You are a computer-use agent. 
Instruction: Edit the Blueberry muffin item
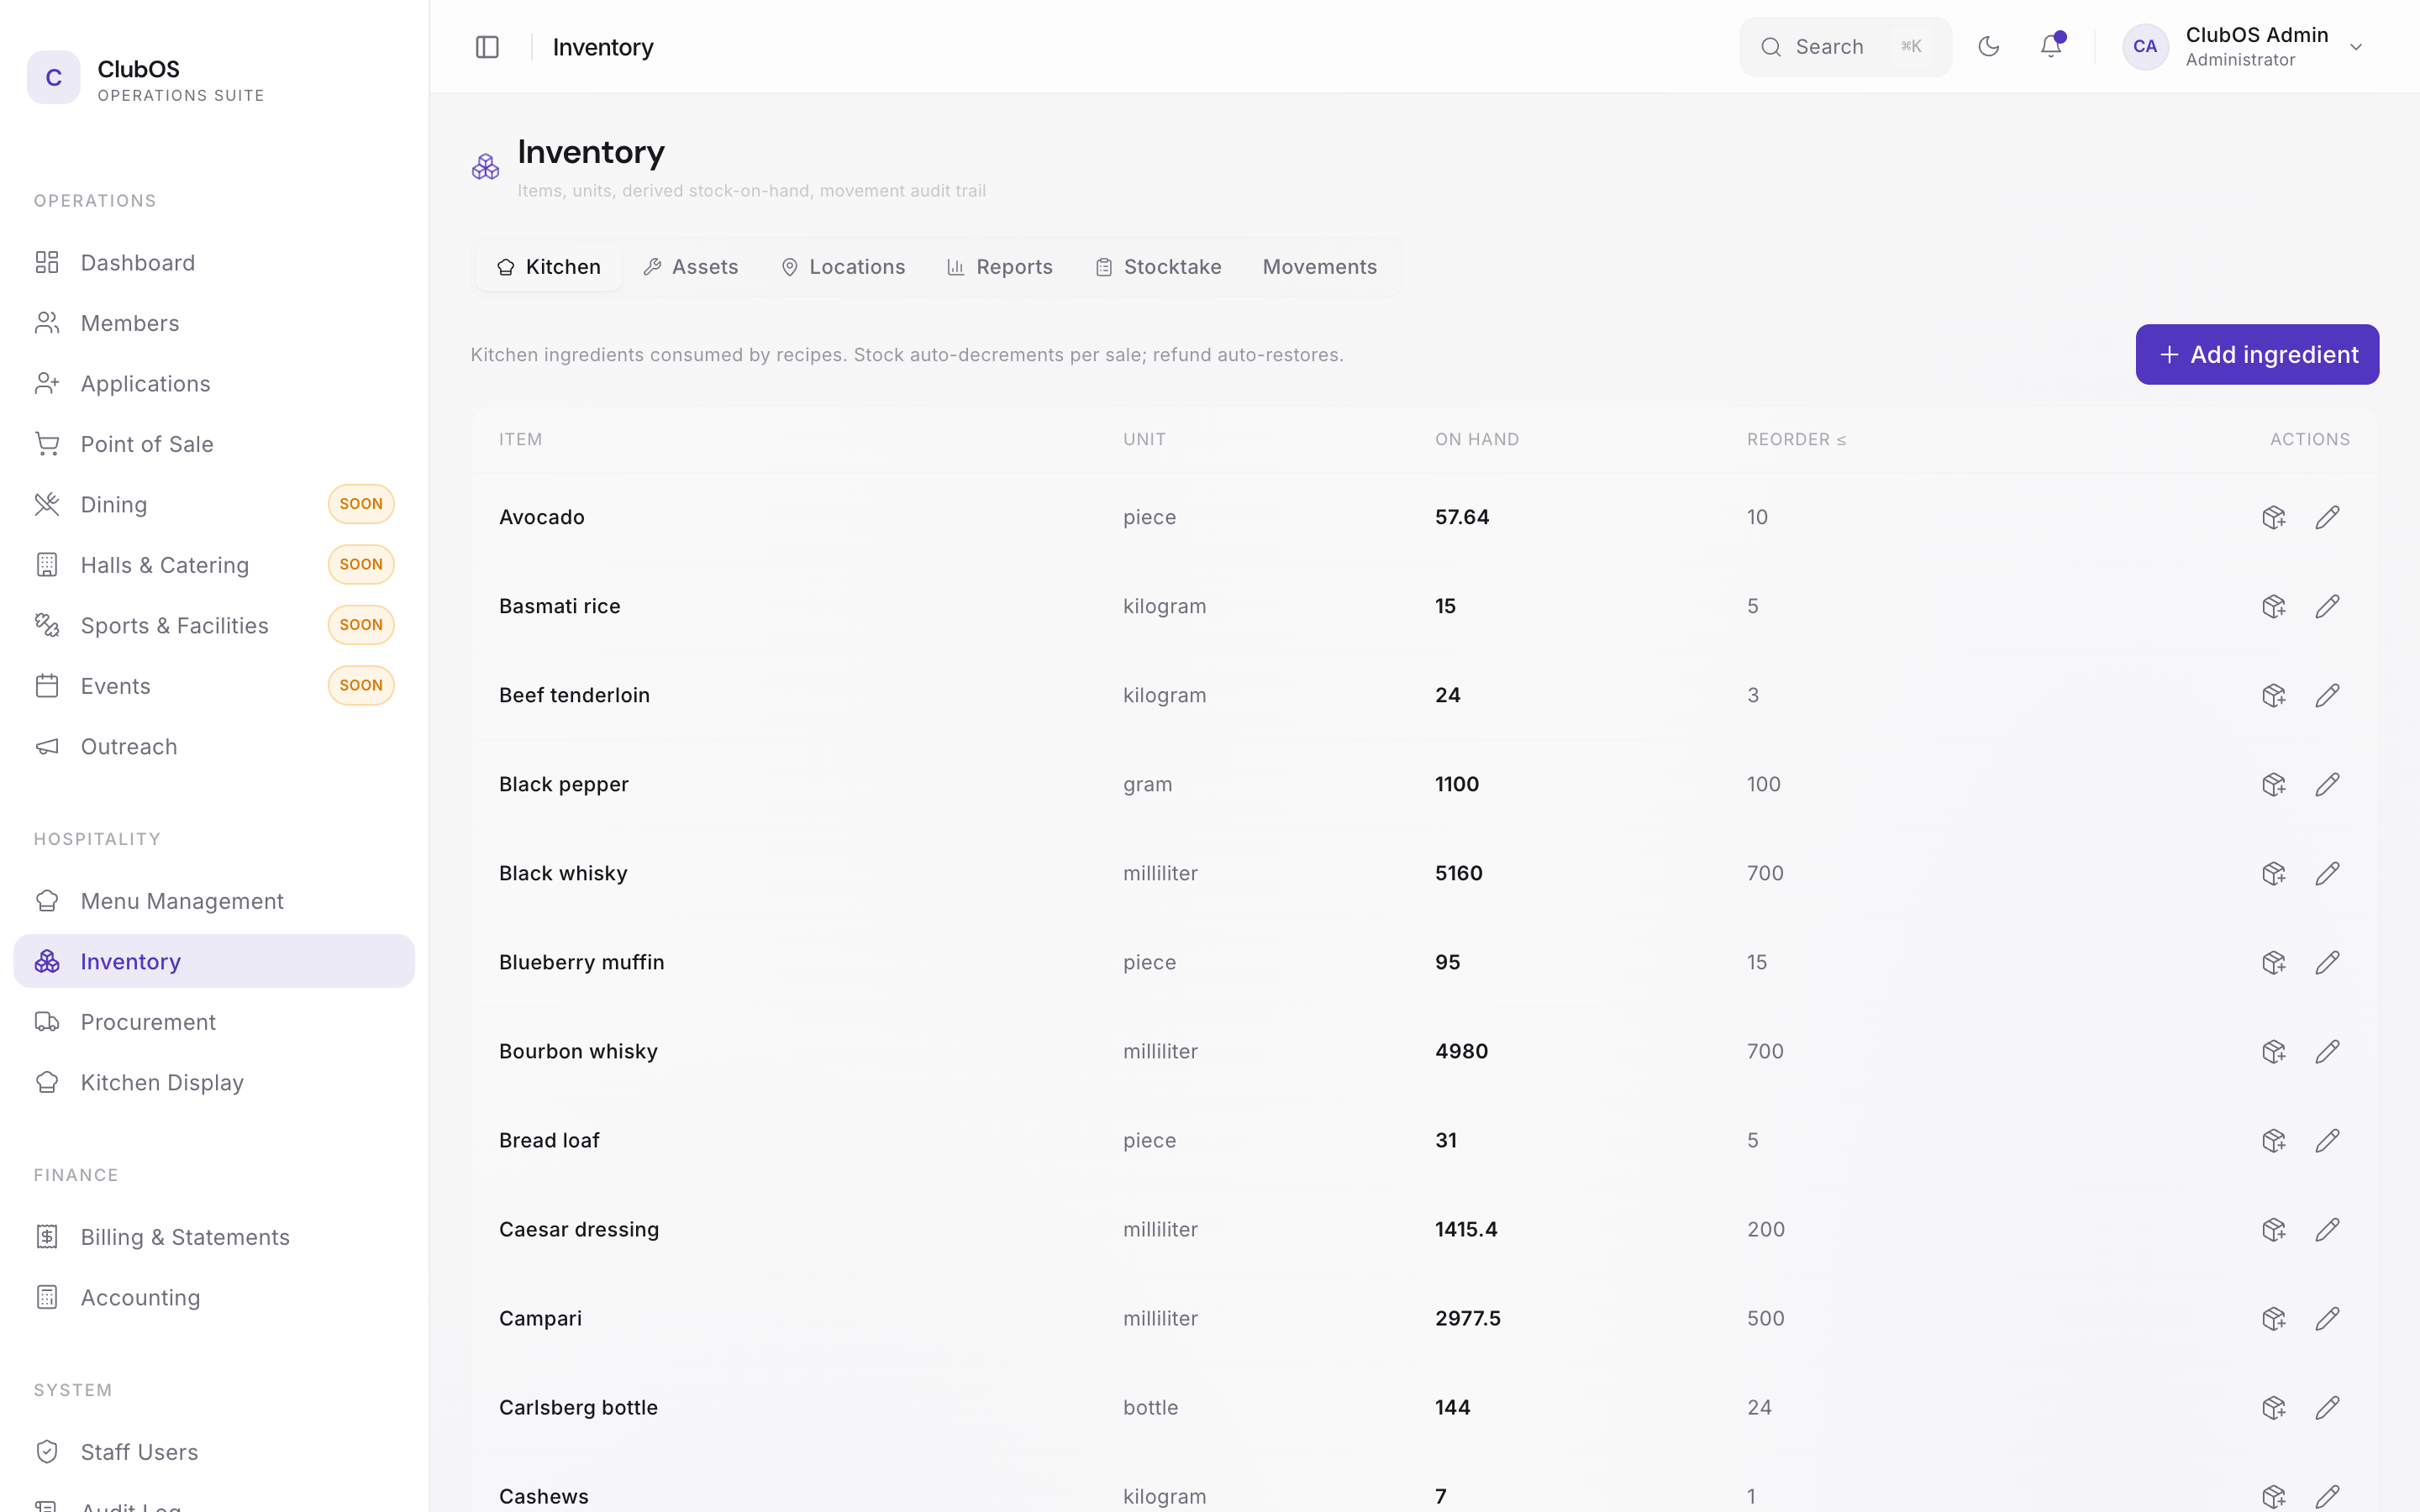(2327, 962)
